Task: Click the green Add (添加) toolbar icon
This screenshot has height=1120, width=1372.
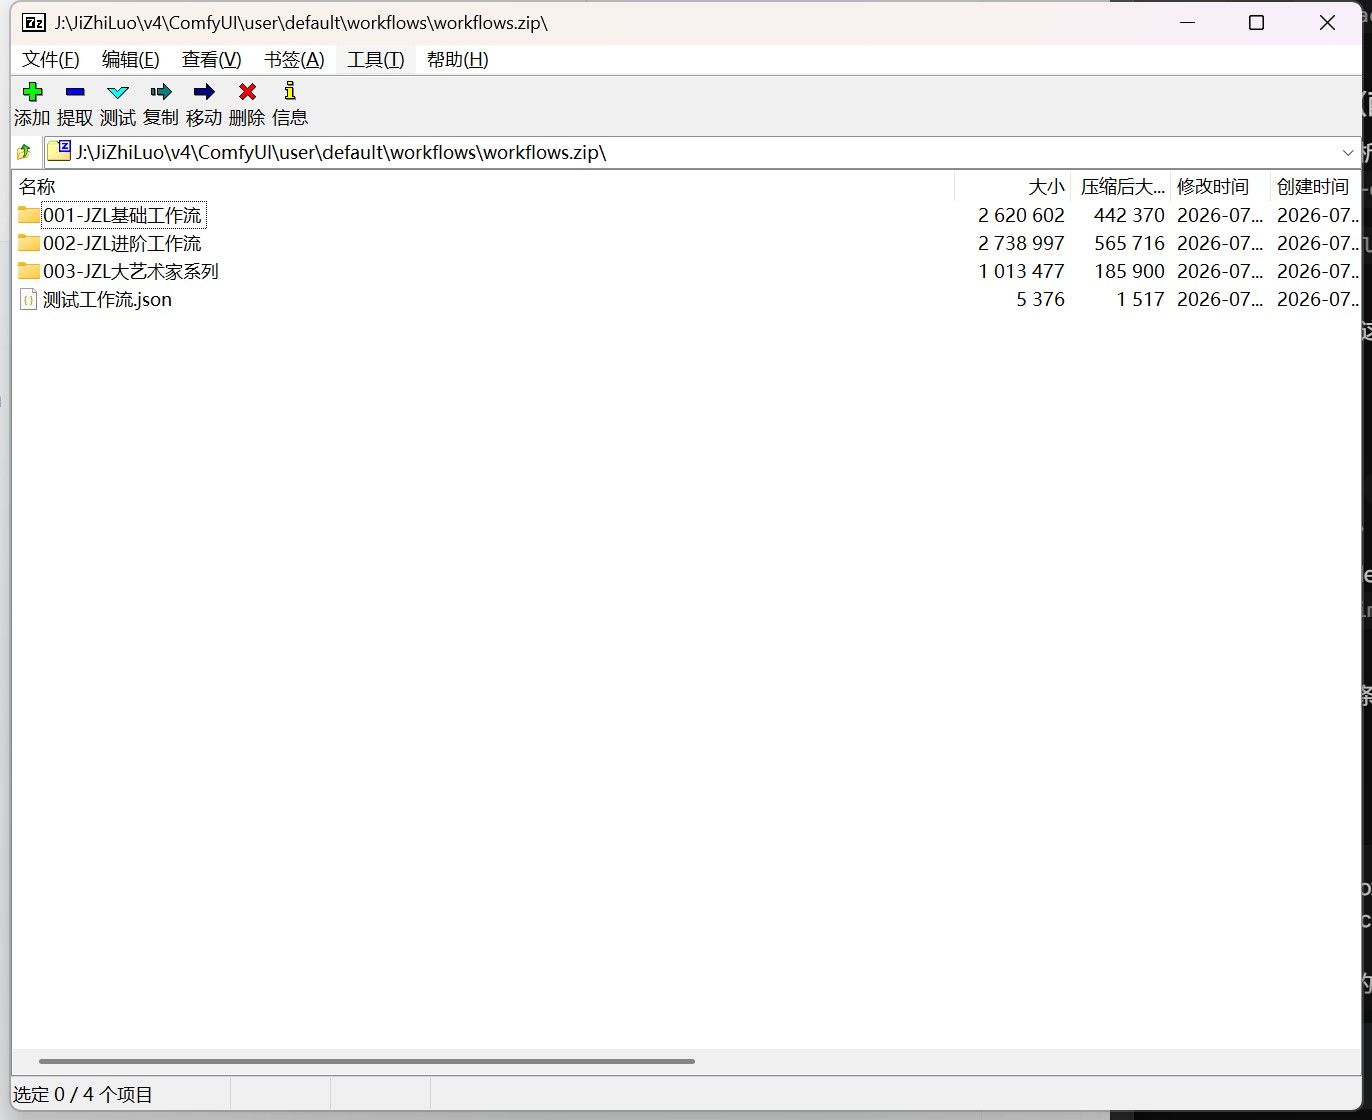Action: coord(32,92)
